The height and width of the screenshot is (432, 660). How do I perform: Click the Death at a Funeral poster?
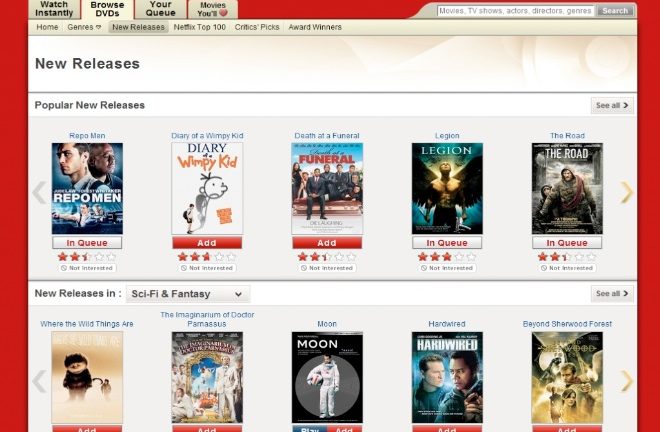tap(327, 188)
